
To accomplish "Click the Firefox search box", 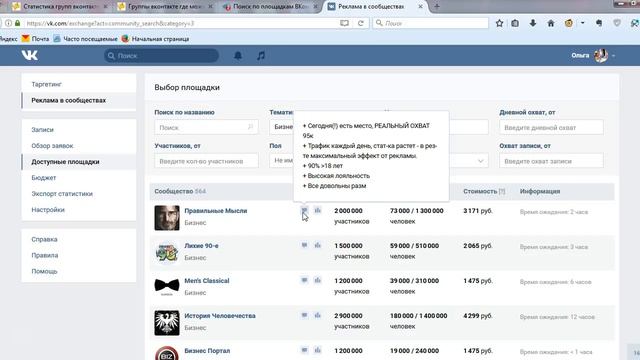I will pos(430,23).
